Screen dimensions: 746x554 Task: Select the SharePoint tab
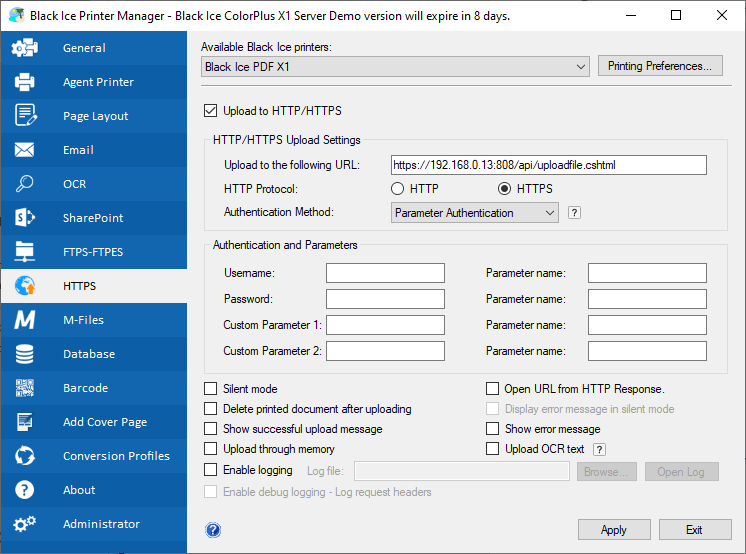[x=94, y=218]
